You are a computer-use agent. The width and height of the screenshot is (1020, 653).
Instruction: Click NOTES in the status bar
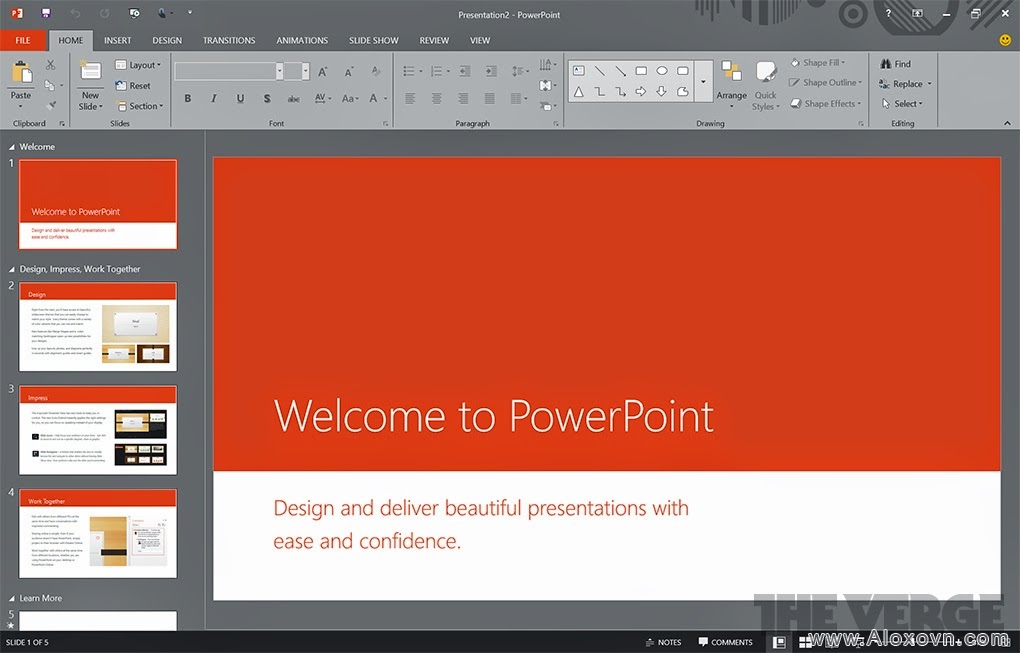pyautogui.click(x=664, y=642)
